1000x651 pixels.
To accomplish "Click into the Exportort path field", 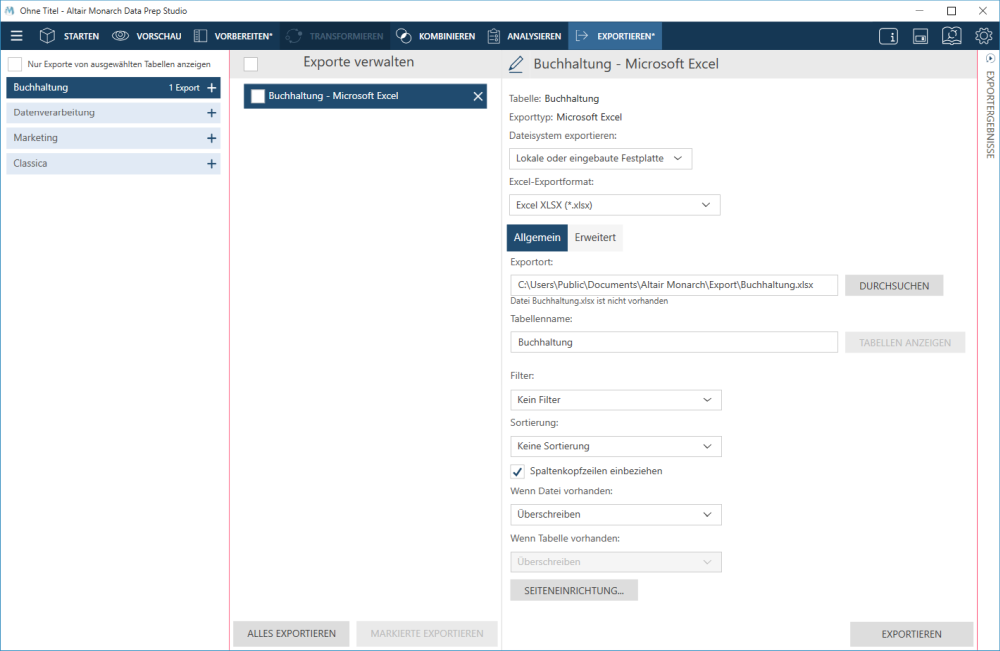I will tap(673, 285).
